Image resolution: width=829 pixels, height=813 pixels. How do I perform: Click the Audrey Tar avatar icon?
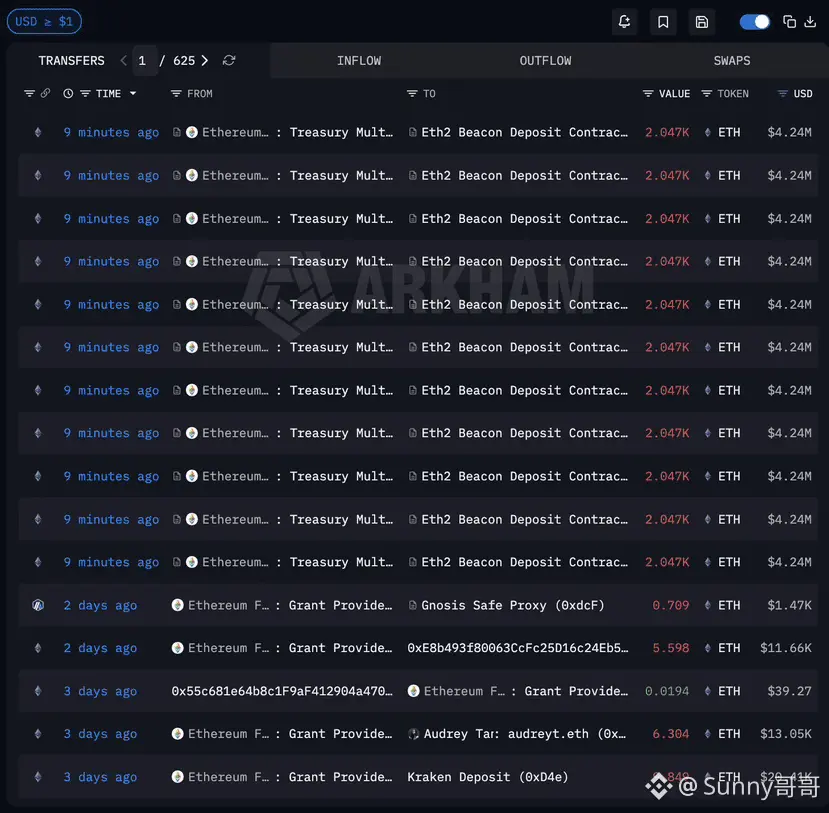pos(413,734)
